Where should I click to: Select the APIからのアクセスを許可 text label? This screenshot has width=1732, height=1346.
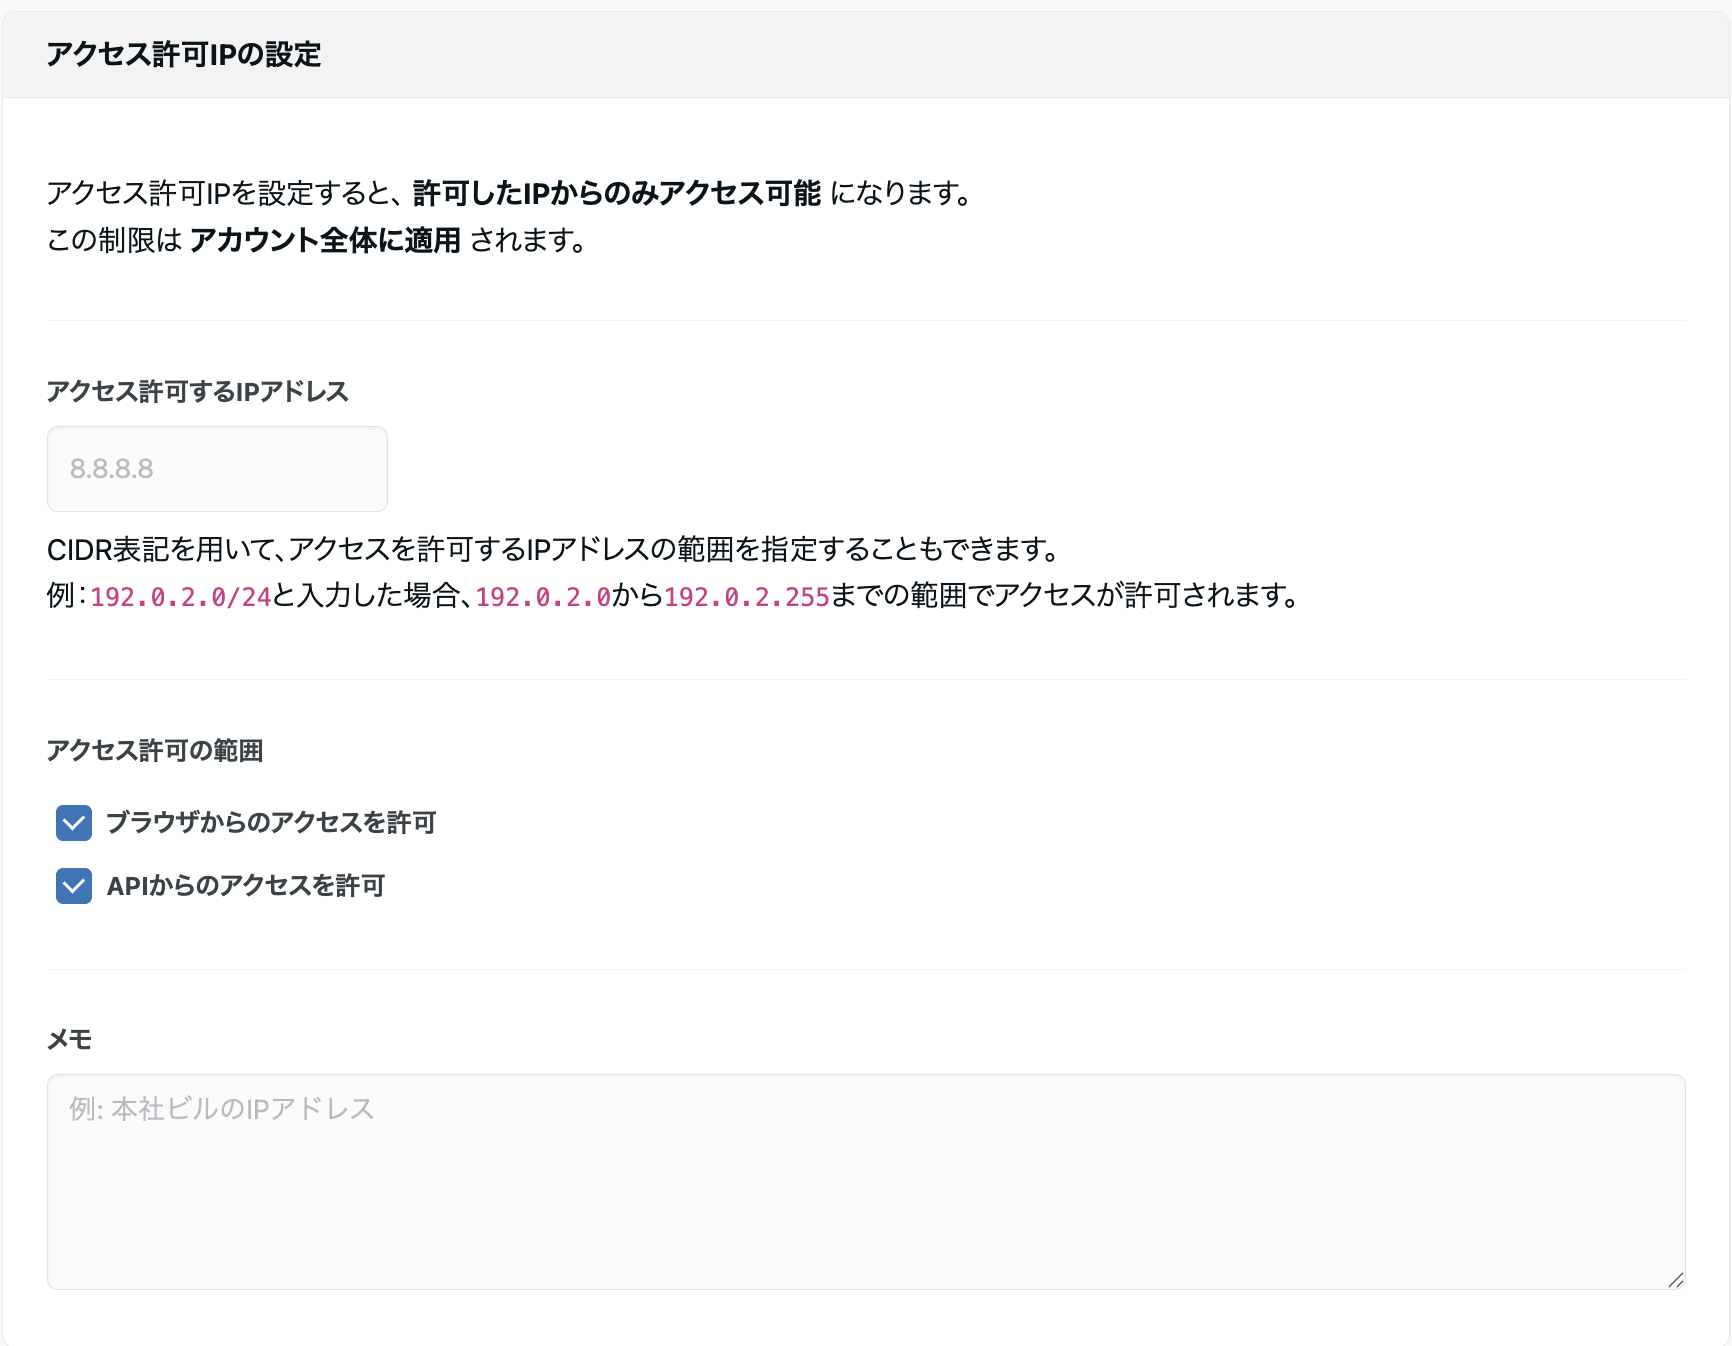click(246, 886)
